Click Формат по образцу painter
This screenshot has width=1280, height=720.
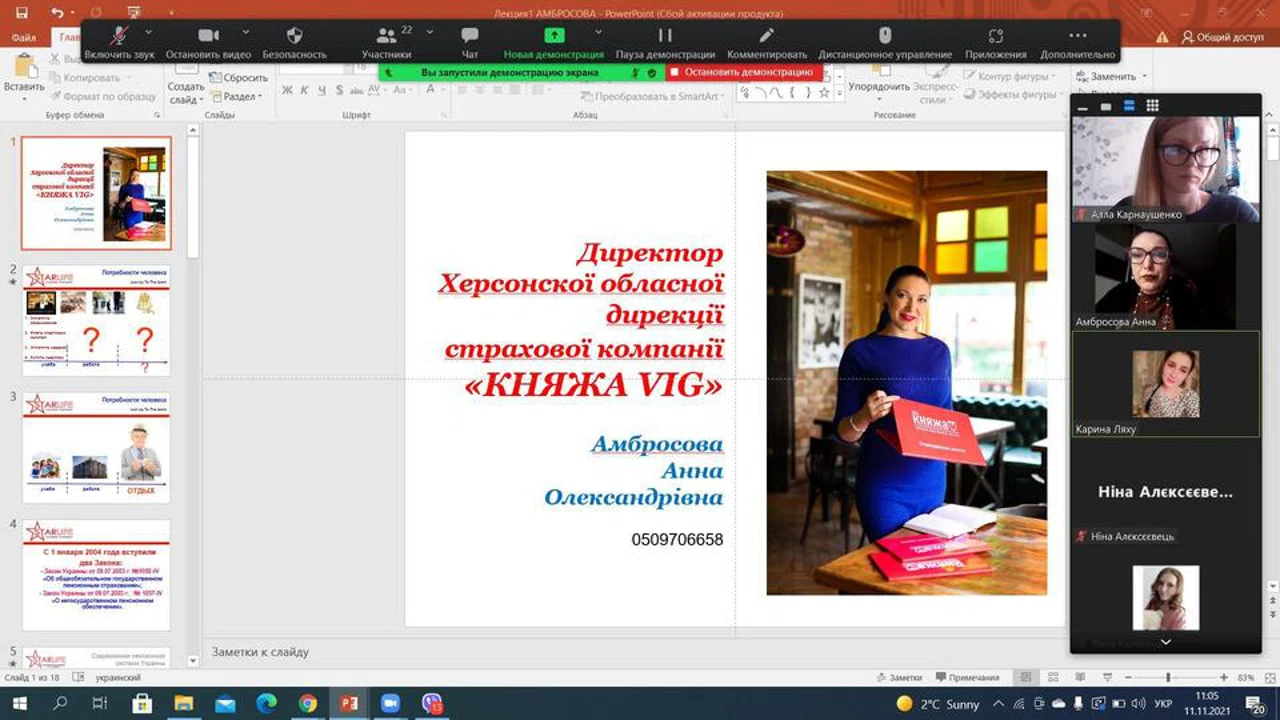click(102, 96)
